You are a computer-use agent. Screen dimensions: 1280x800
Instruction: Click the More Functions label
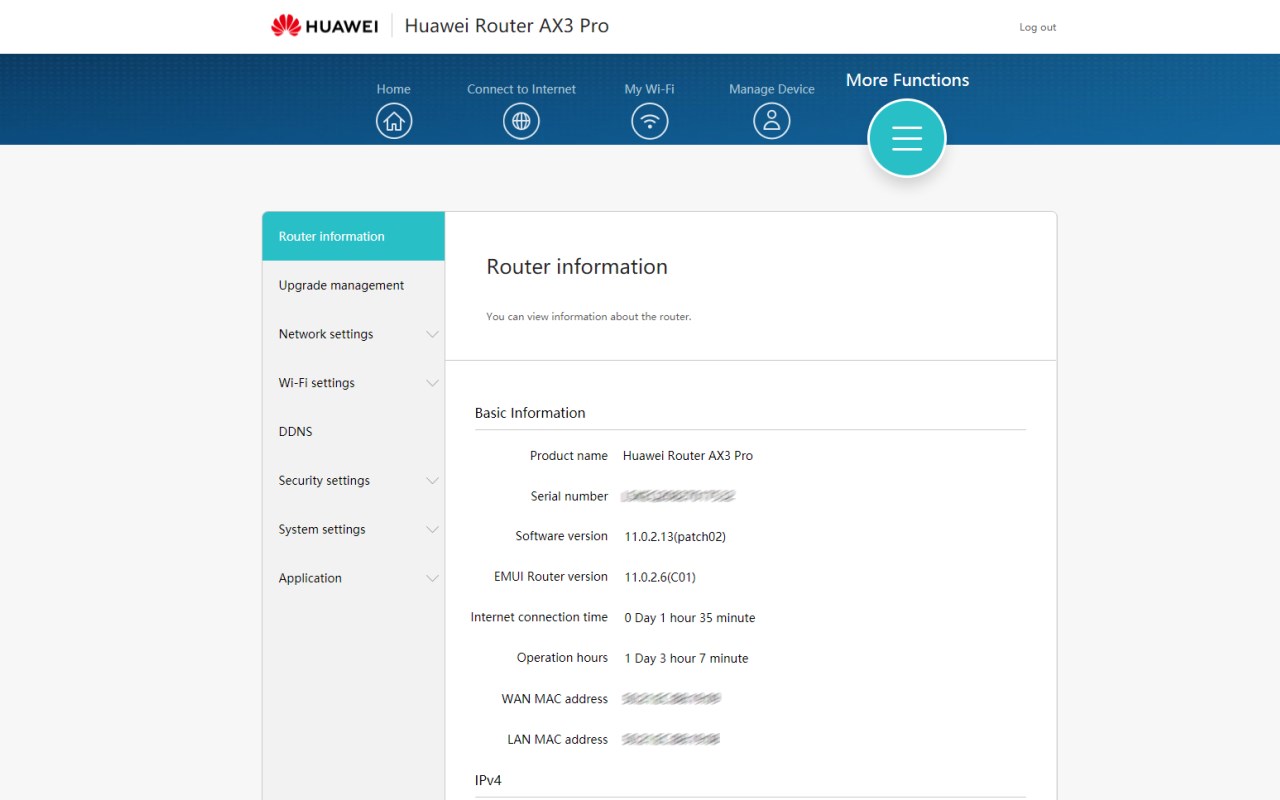[907, 80]
